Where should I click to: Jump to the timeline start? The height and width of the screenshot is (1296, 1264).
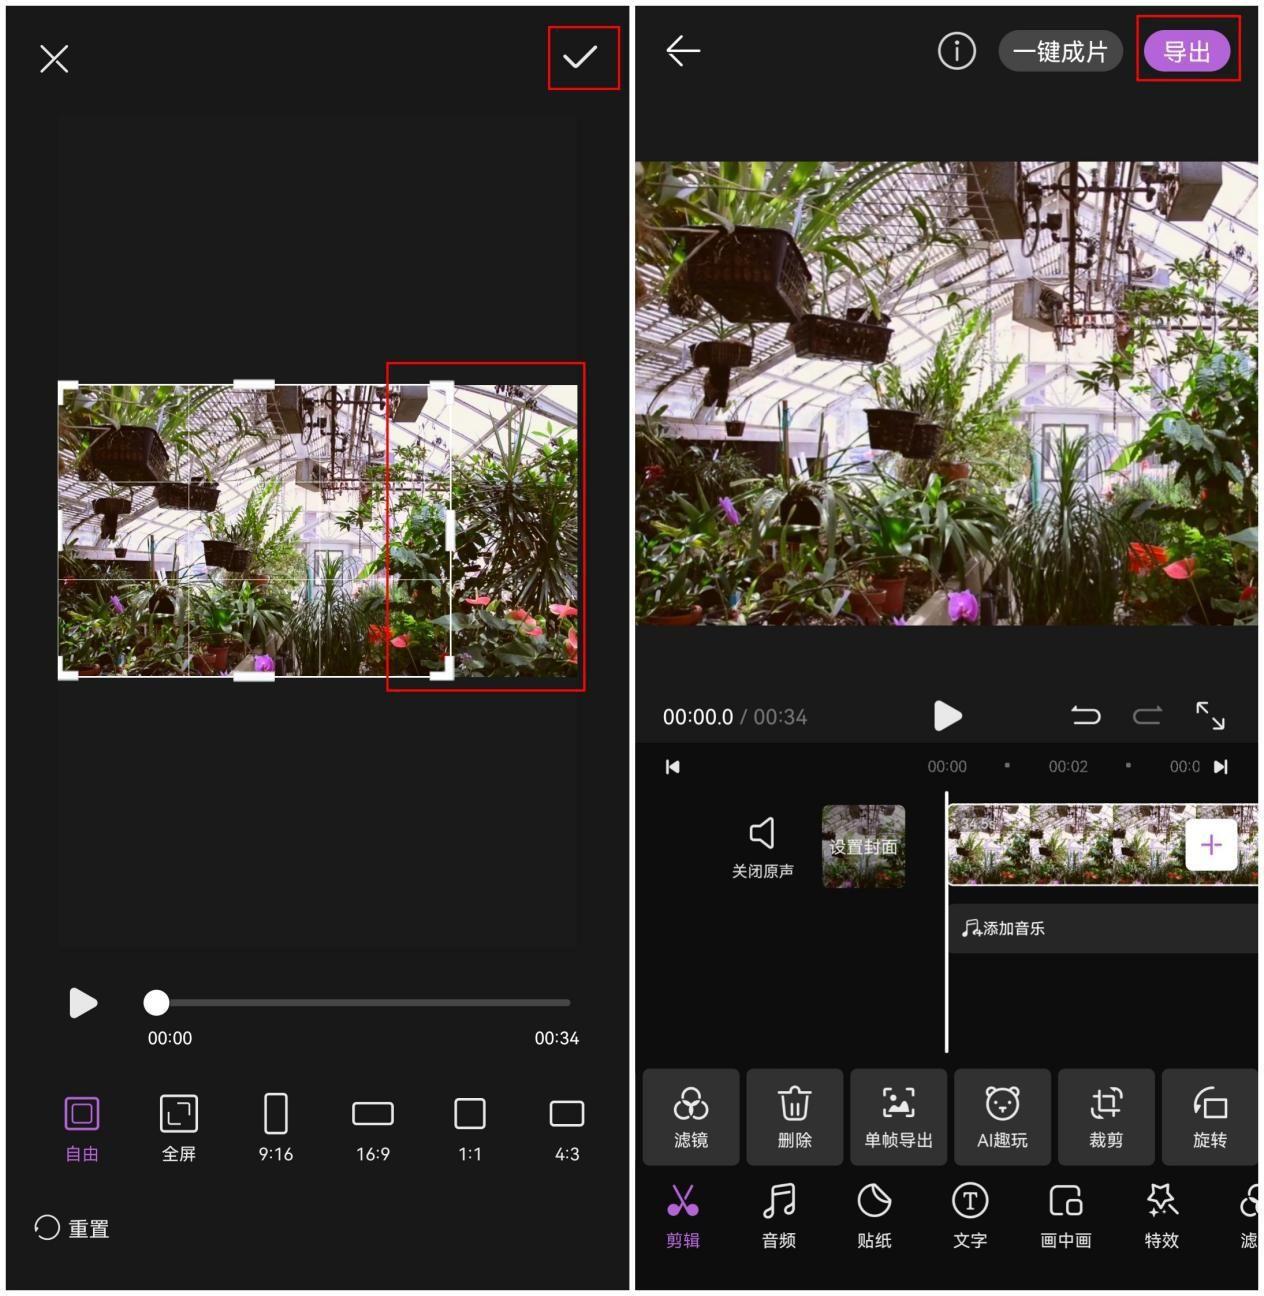tap(673, 767)
